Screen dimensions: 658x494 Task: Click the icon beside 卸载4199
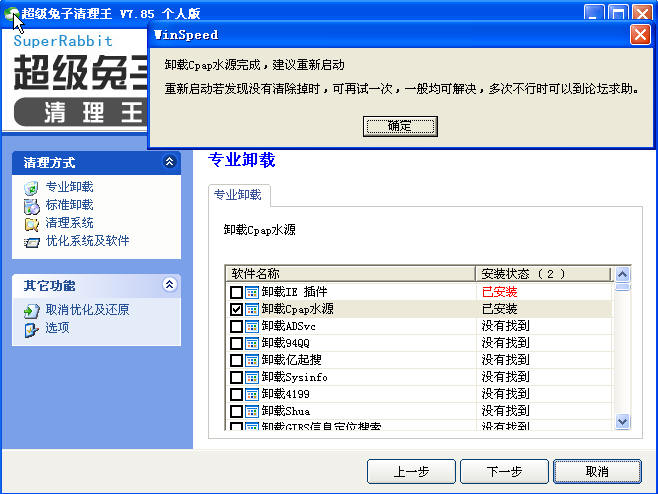(252, 394)
